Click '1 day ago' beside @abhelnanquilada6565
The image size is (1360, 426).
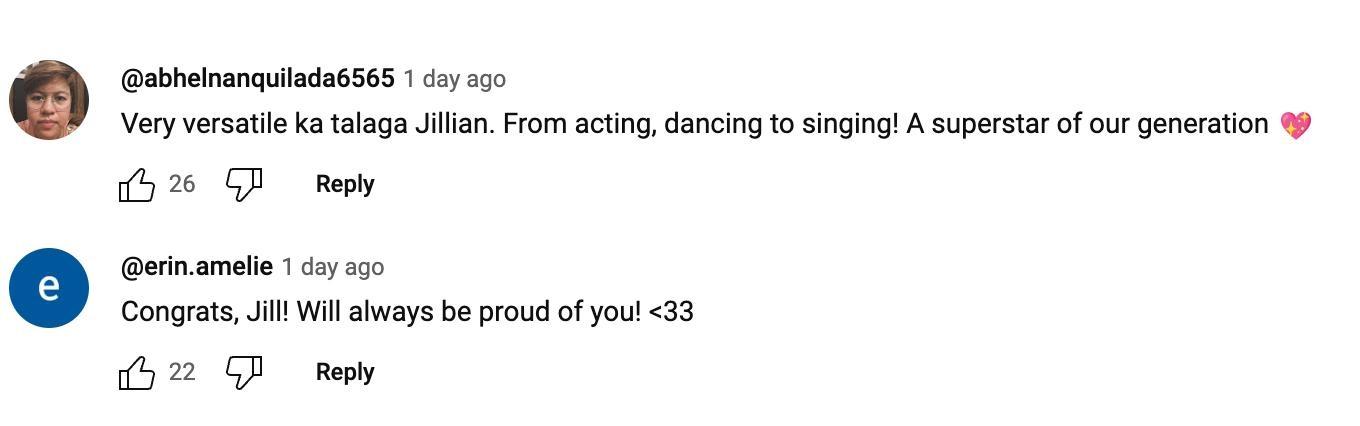point(454,79)
